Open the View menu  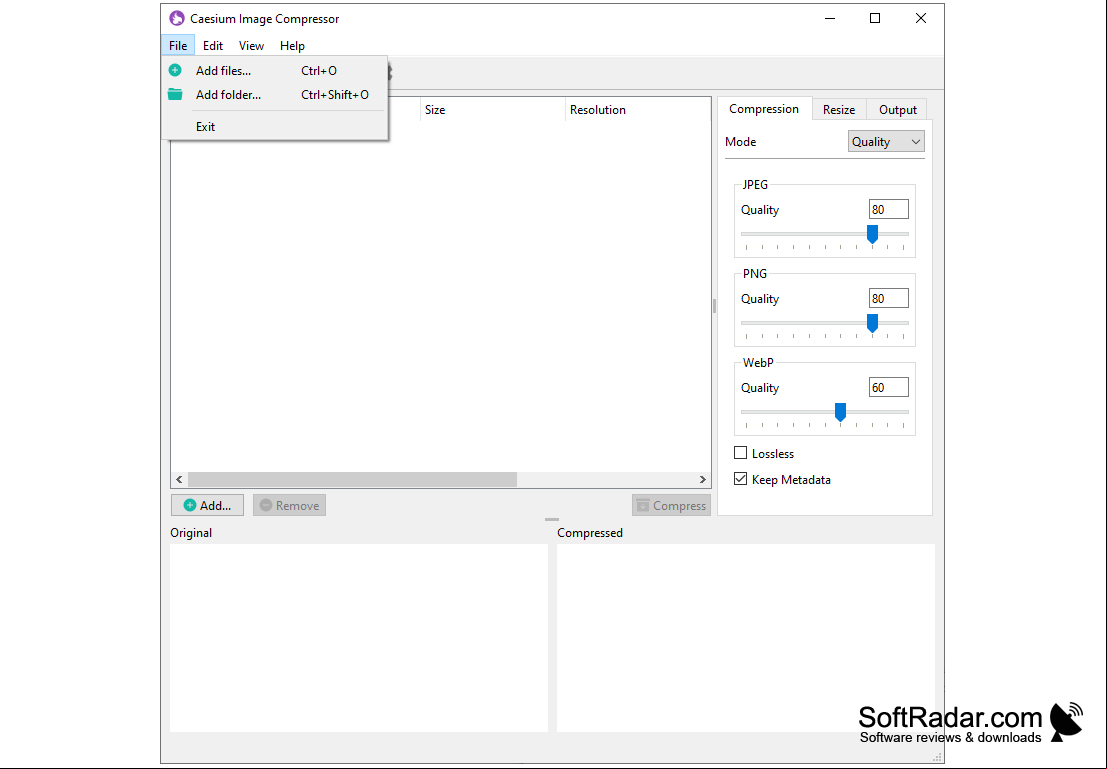(251, 45)
